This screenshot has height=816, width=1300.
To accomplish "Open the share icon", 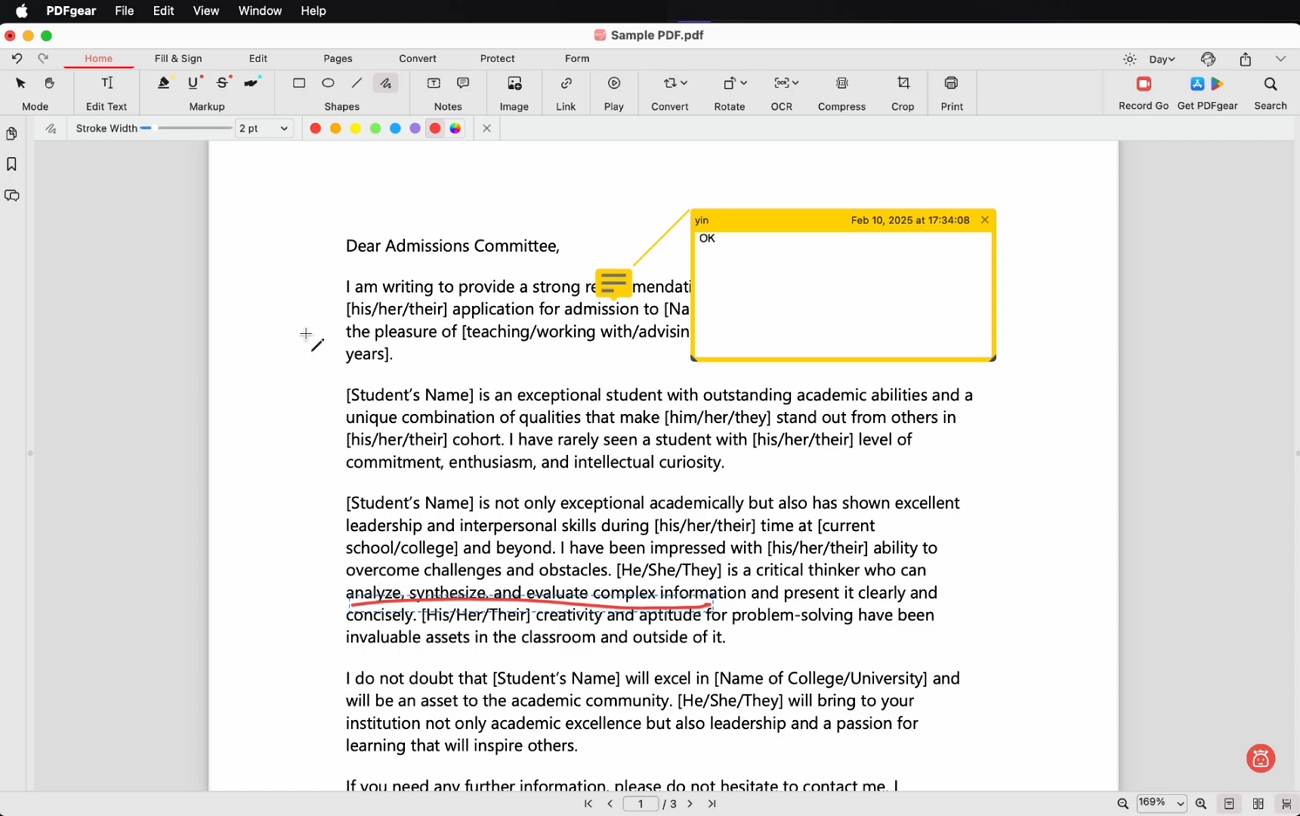I will click(1245, 60).
